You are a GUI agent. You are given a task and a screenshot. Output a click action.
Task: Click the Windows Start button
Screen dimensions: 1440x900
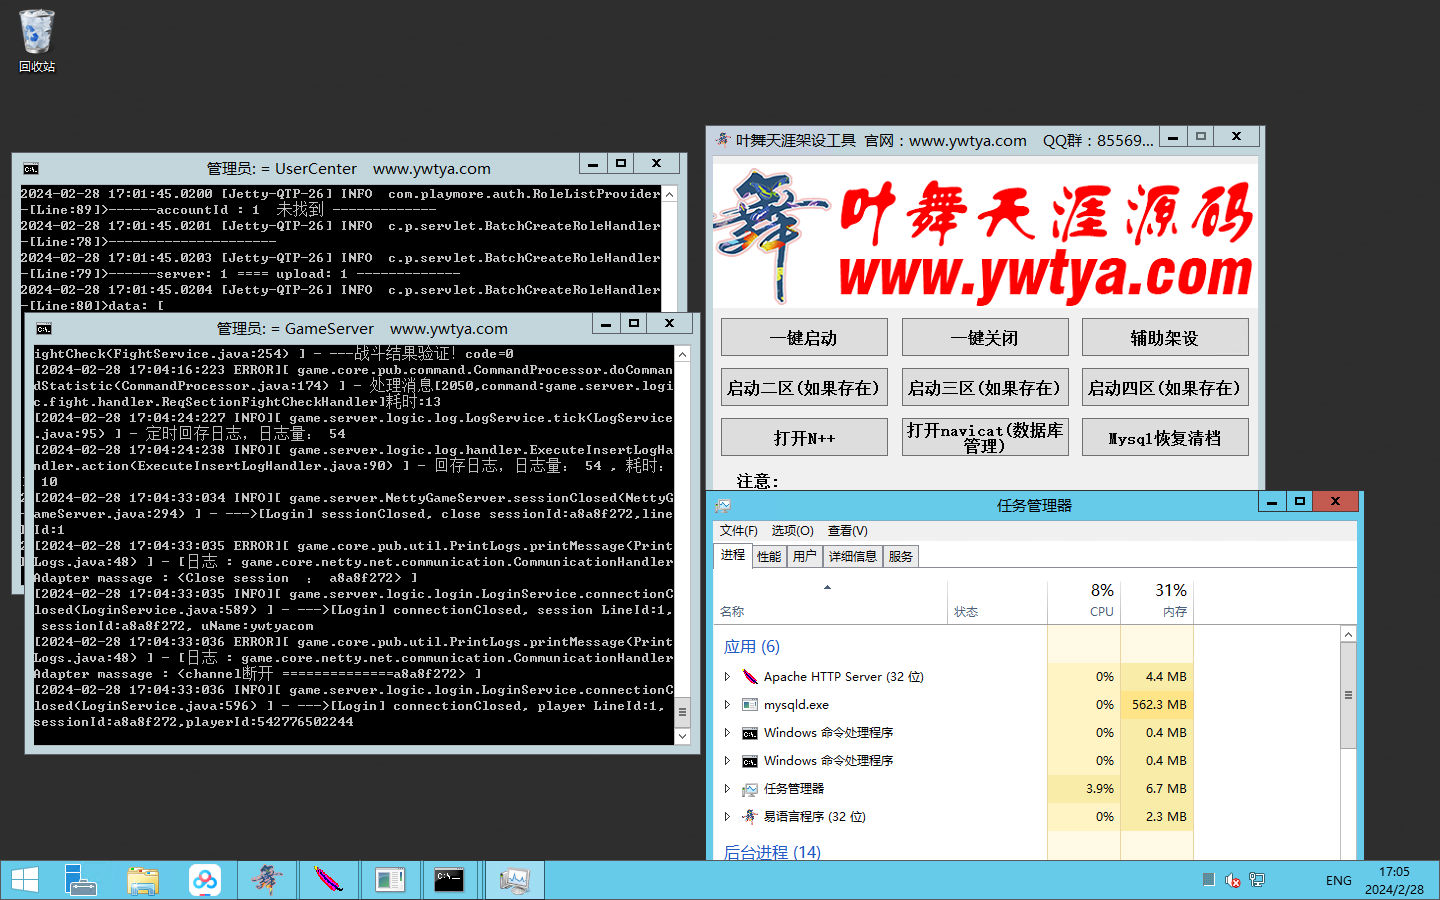click(x=24, y=880)
